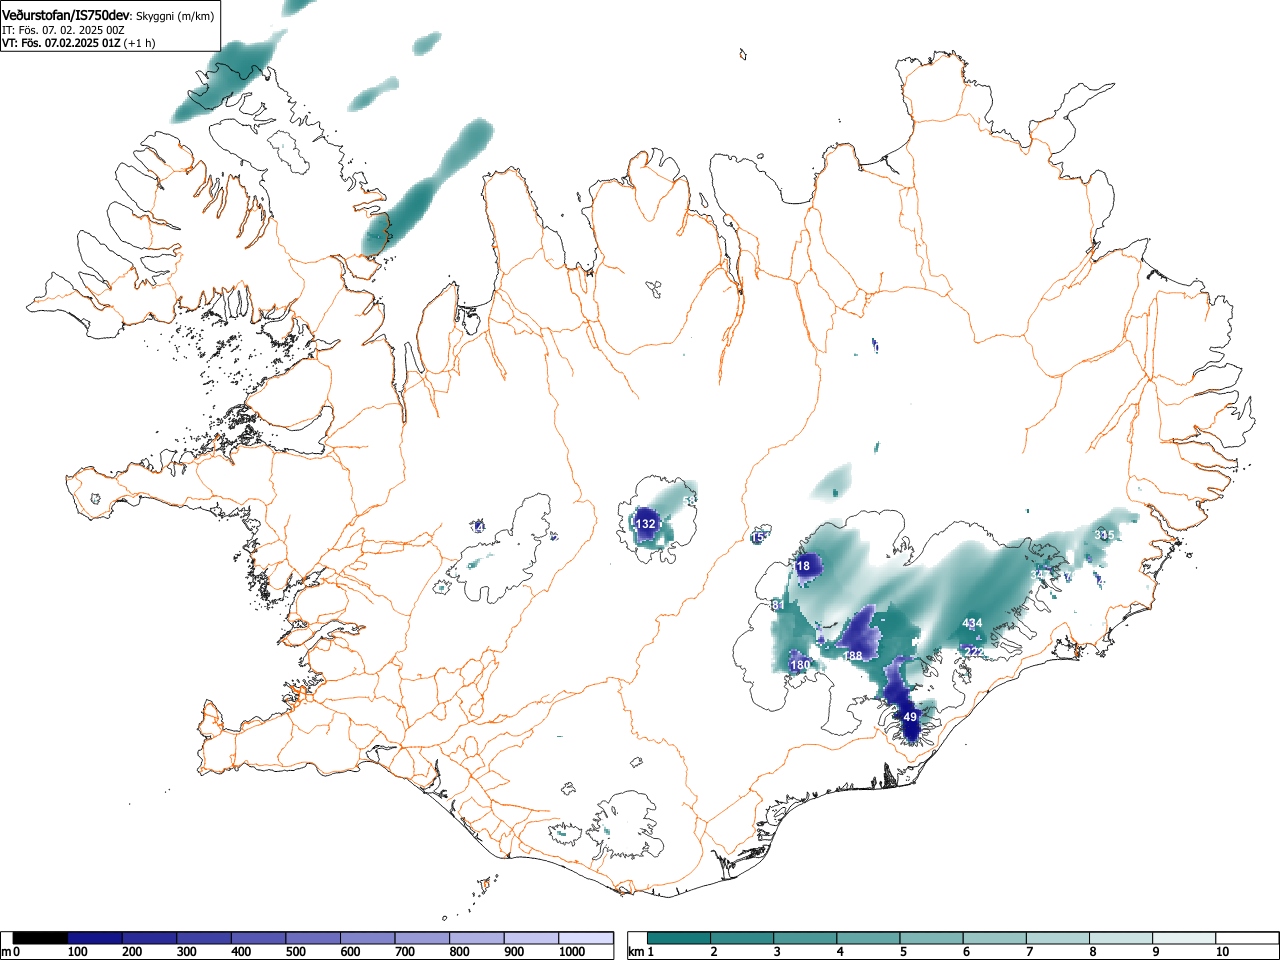Click the '6' tick on kilometre scale
1280x960 pixels.
(966, 952)
